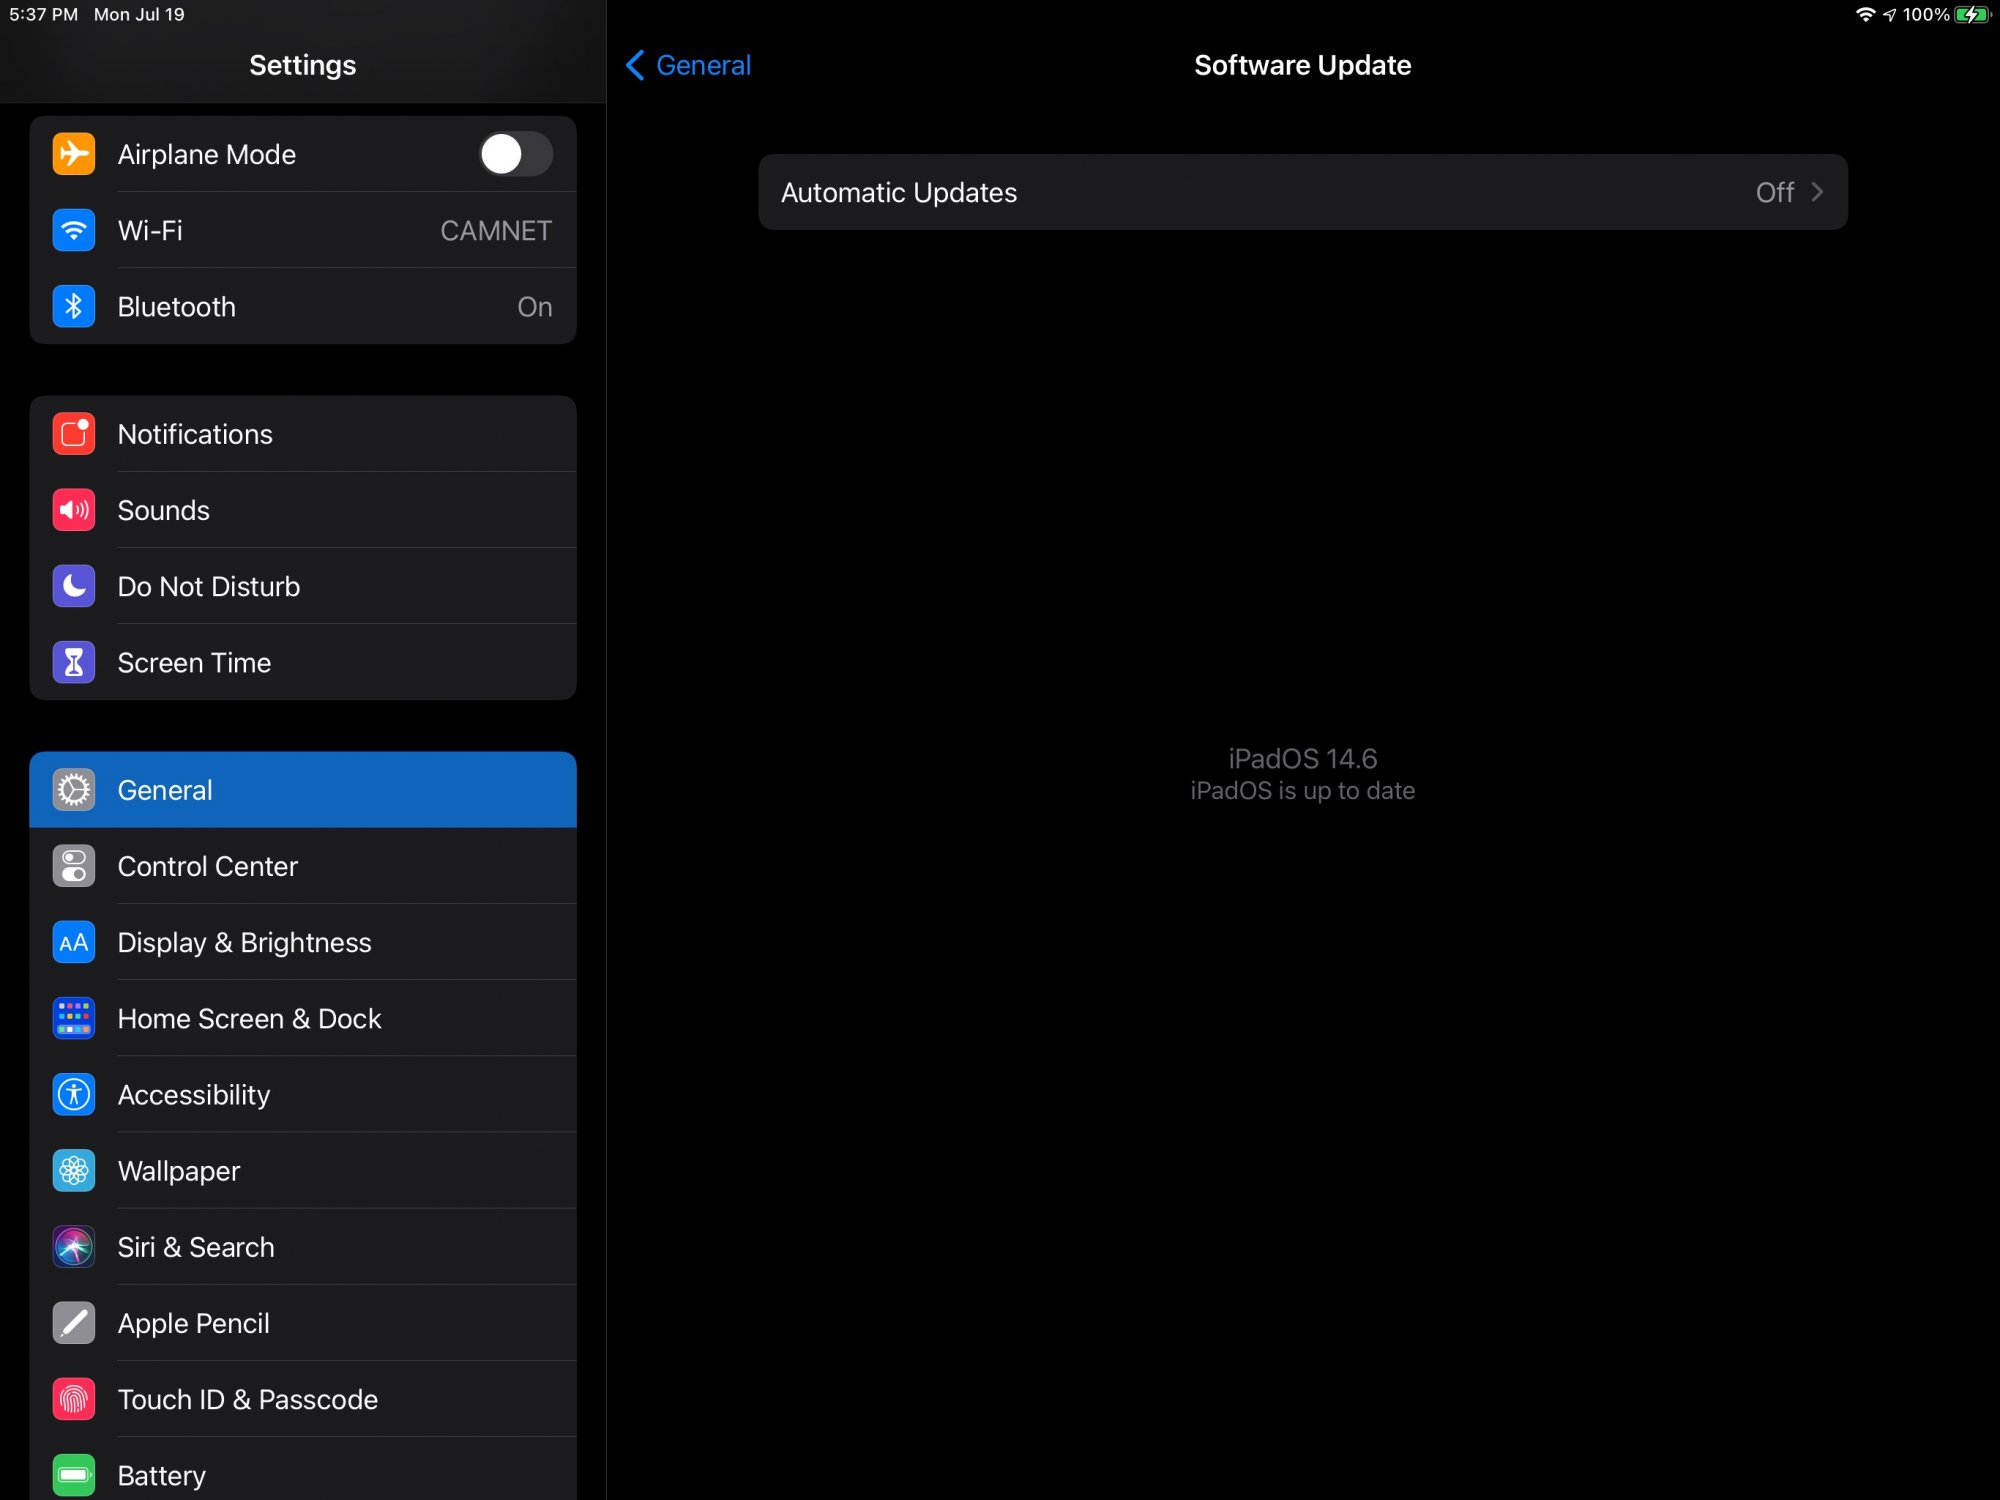Select the Screen Time row
This screenshot has height=1500, width=2000.
(x=303, y=662)
